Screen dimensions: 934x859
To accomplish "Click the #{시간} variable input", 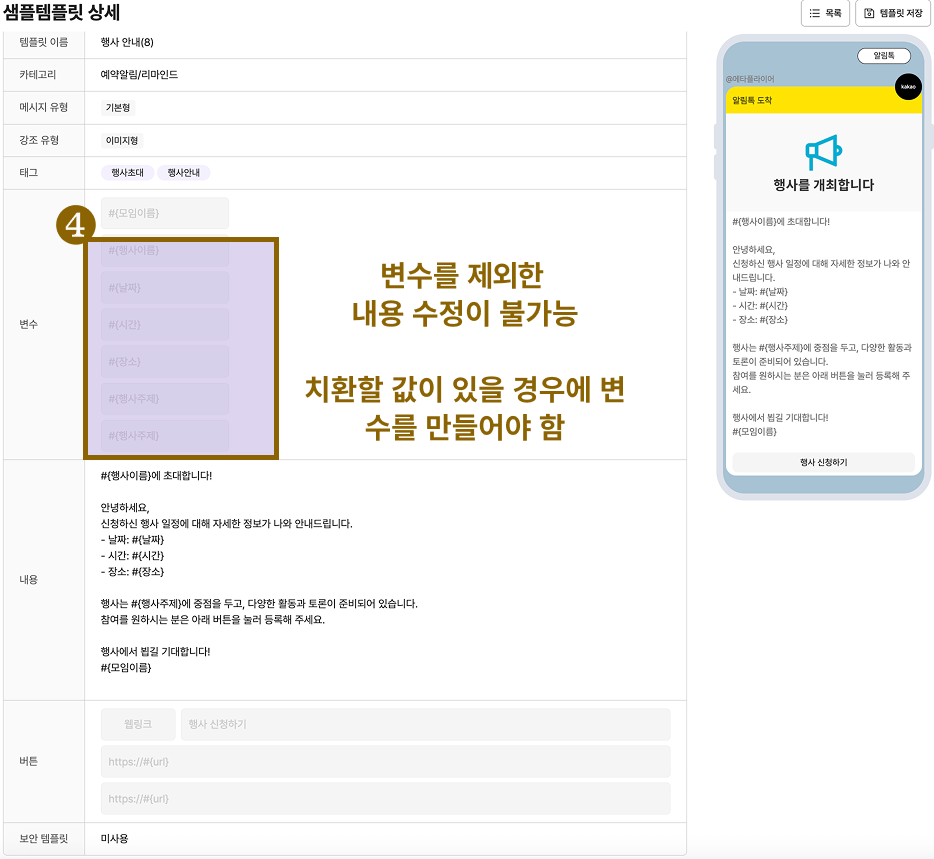I will [164, 325].
